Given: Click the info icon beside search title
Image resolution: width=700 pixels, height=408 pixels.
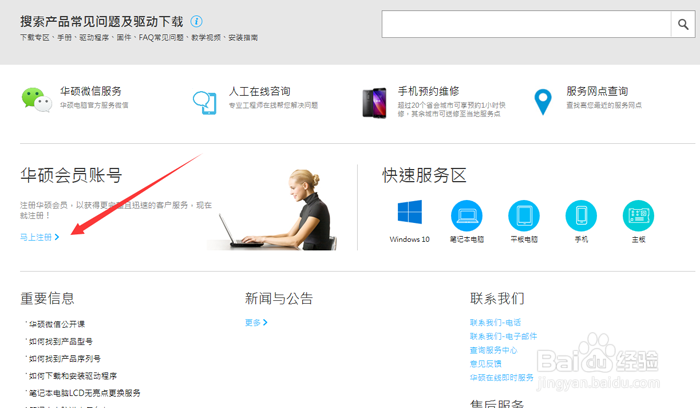Looking at the screenshot, I should [x=196, y=21].
